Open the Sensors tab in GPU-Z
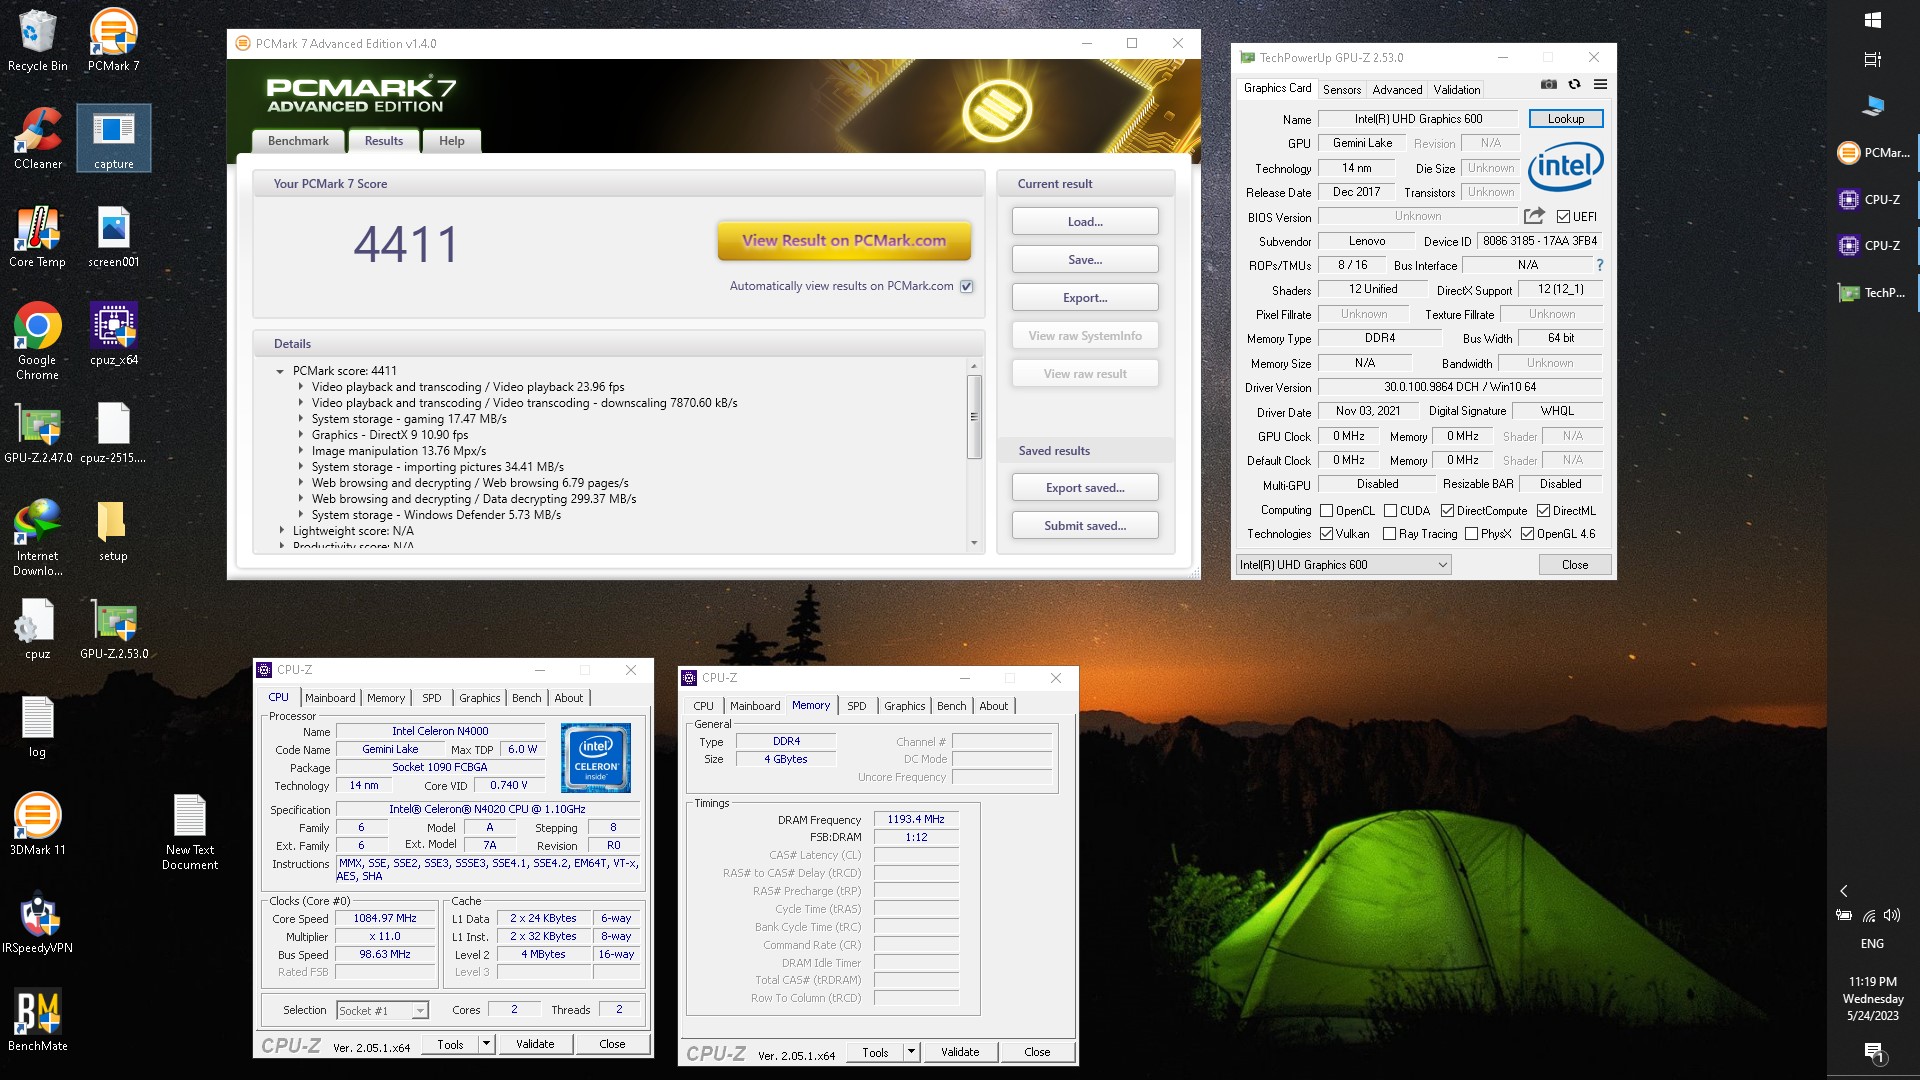 tap(1342, 89)
